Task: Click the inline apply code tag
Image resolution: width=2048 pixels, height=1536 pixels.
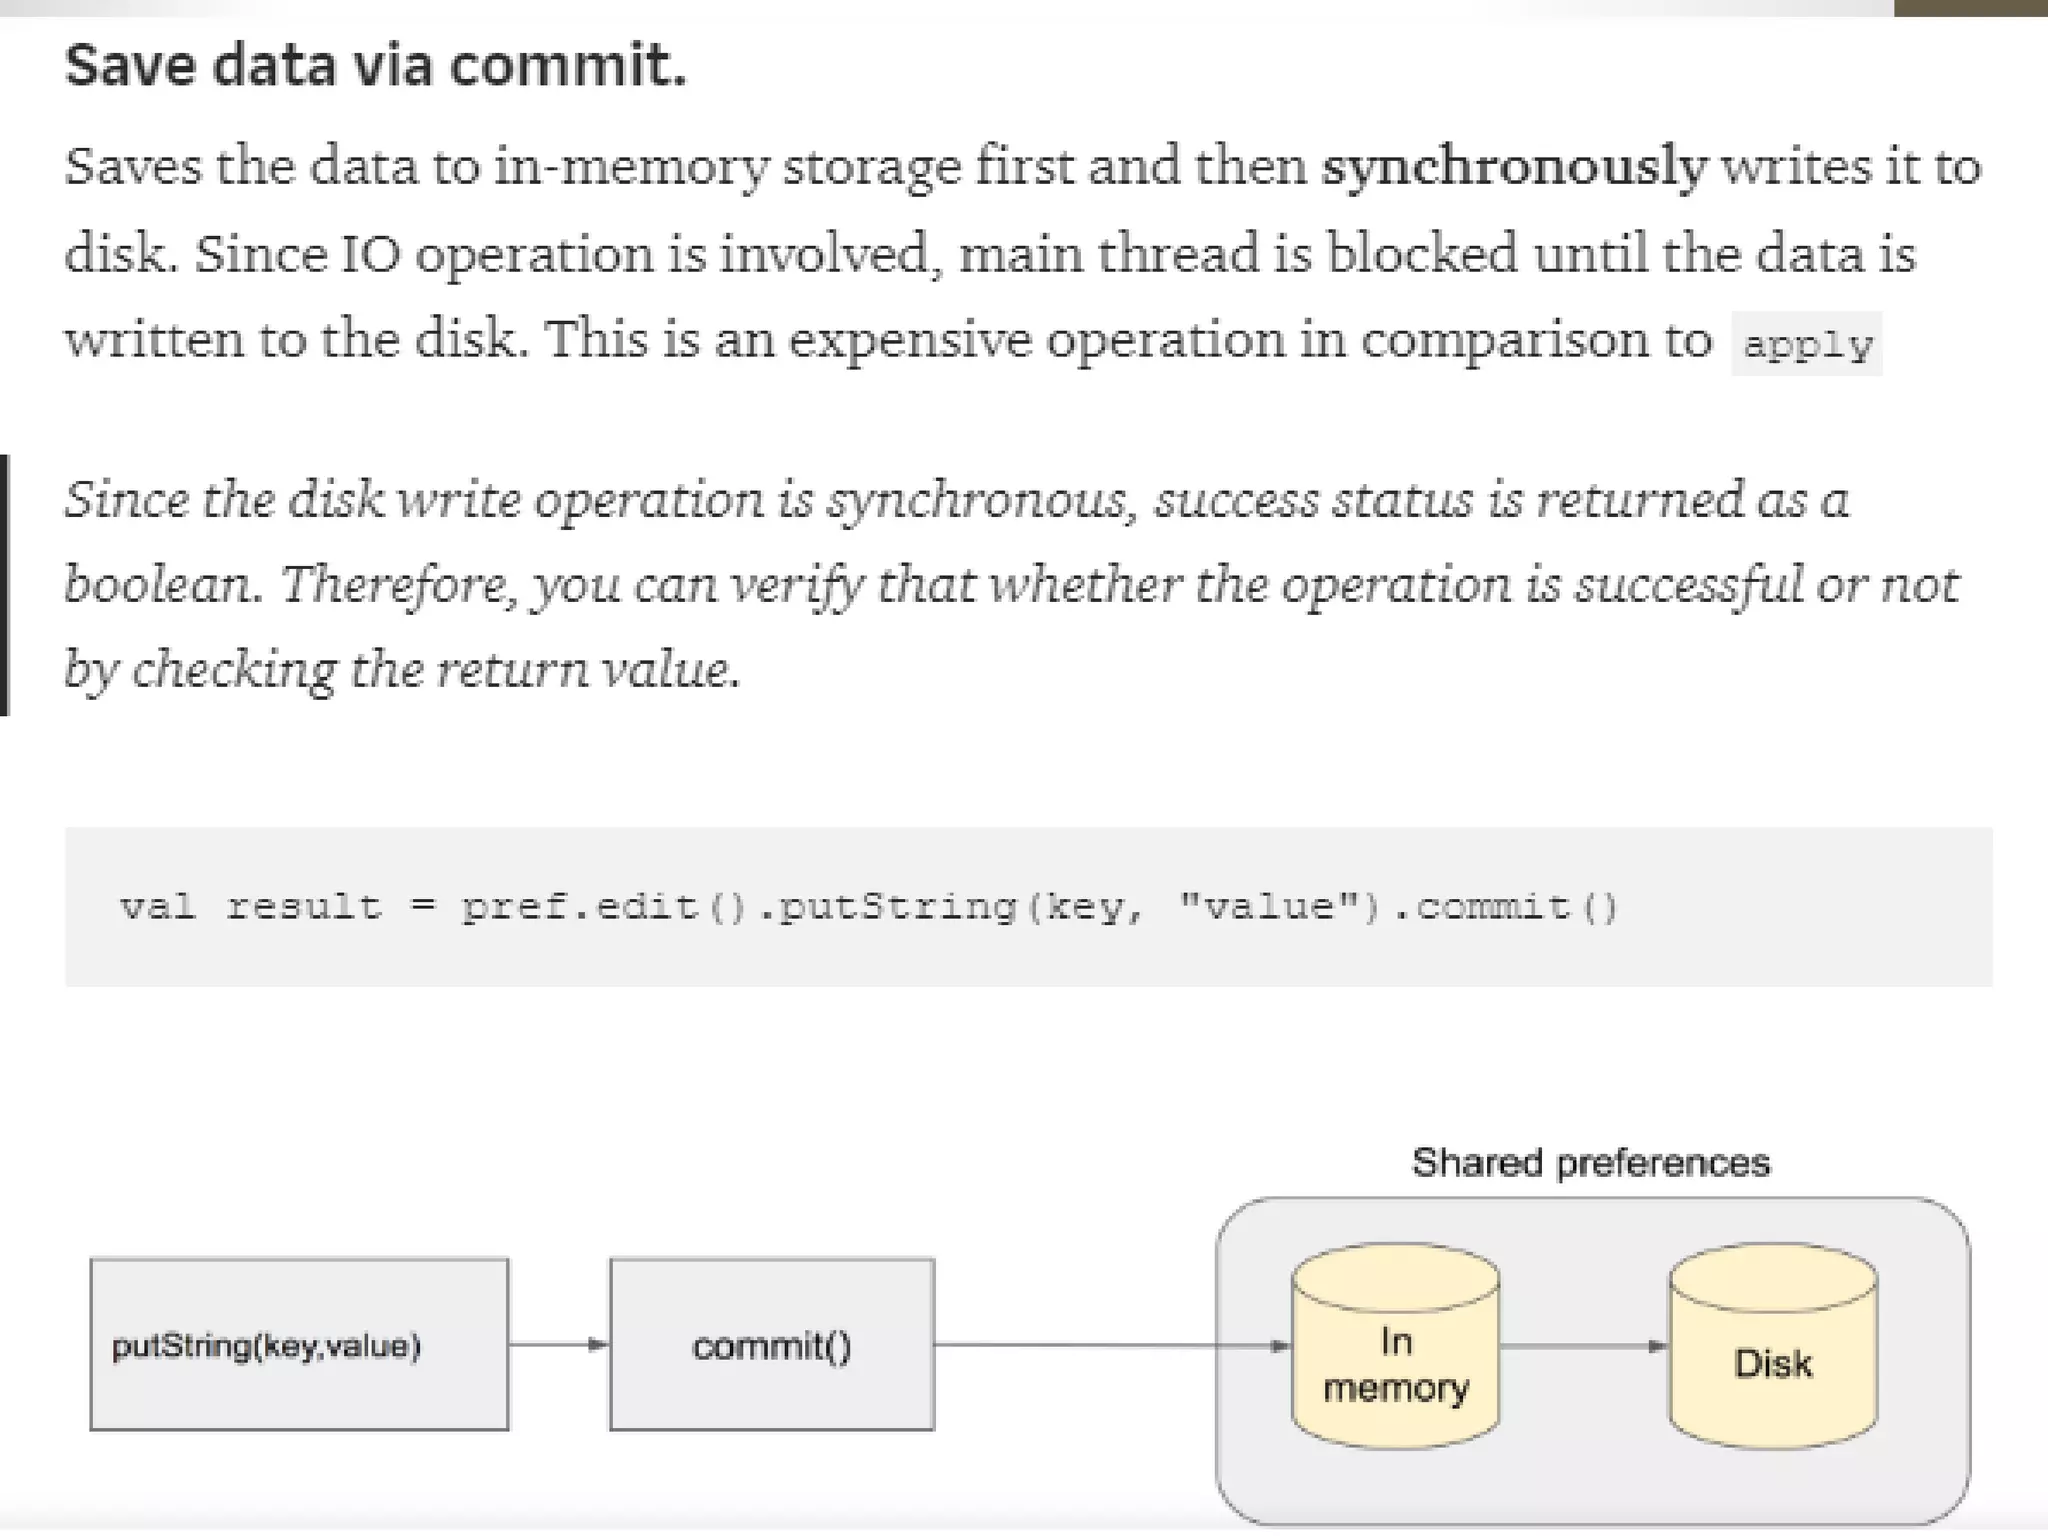Action: pos(1807,345)
